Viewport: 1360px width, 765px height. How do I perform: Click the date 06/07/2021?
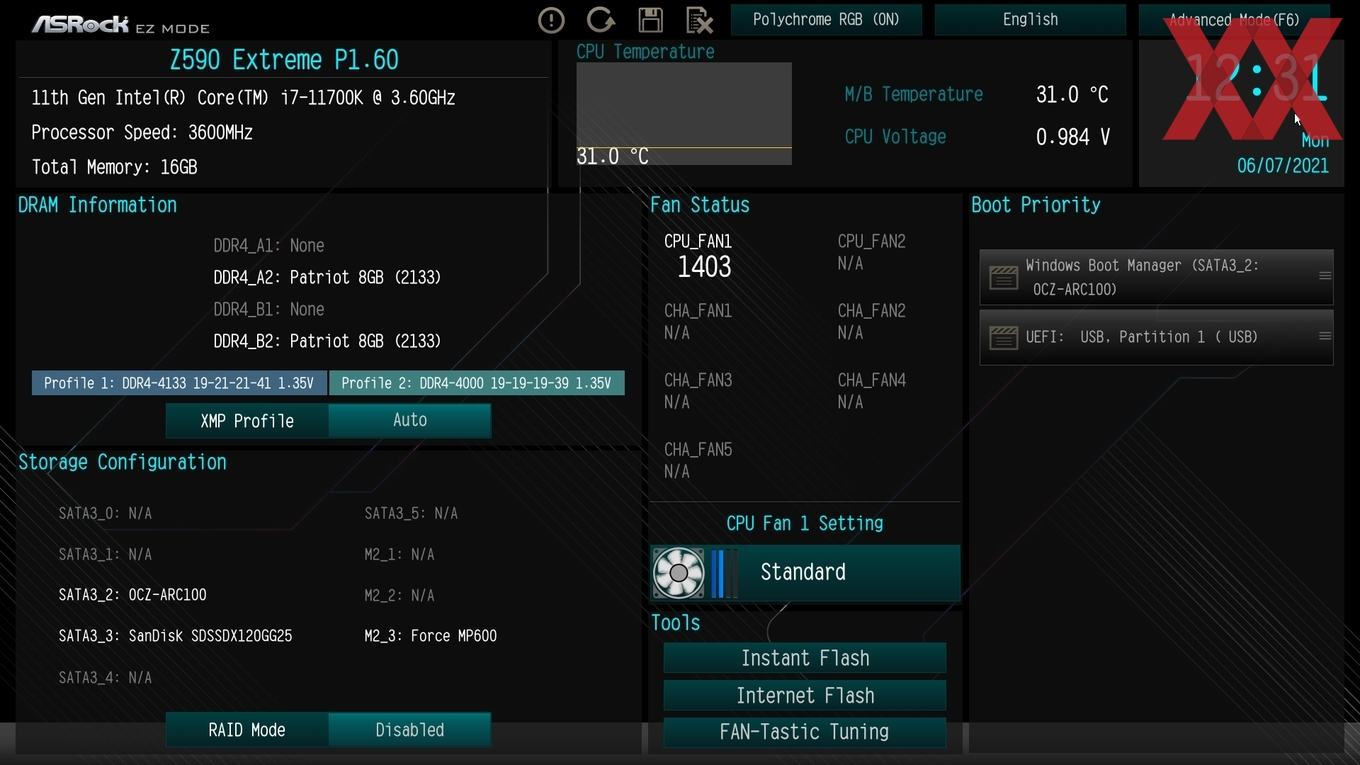tap(1283, 166)
